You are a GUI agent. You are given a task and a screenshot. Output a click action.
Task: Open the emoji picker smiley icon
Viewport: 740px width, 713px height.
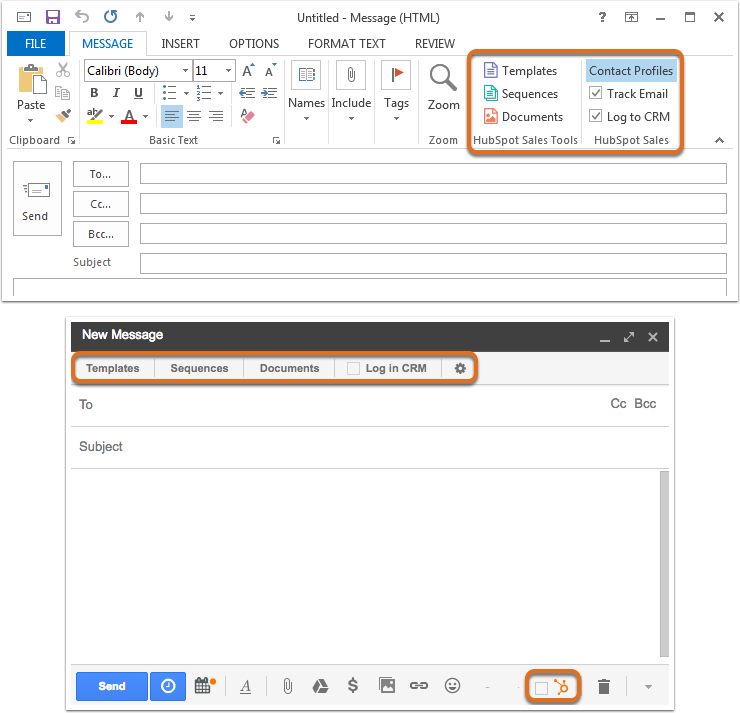[452, 686]
